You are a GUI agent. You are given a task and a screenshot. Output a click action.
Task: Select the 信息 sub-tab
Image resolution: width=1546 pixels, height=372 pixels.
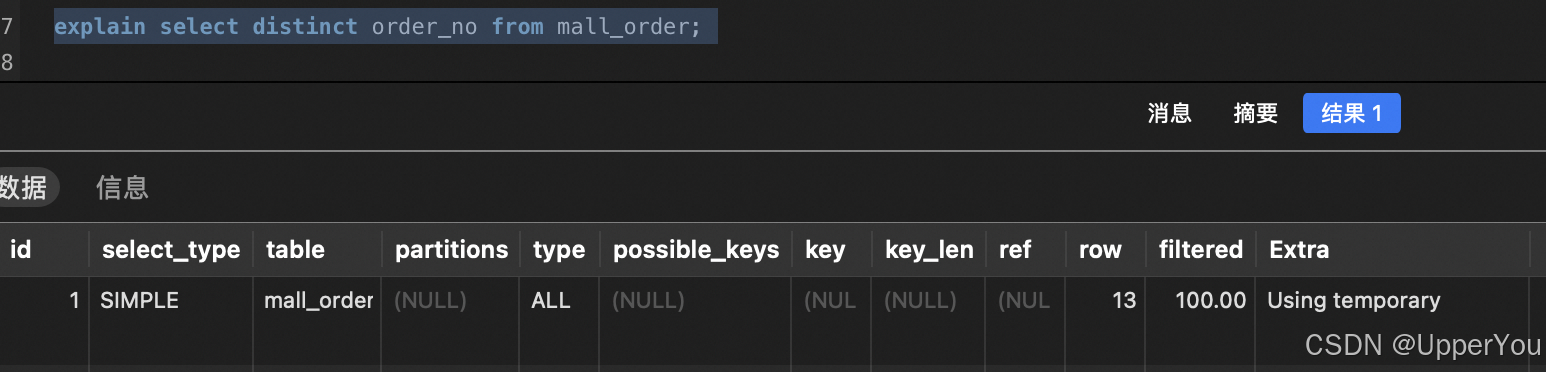122,187
